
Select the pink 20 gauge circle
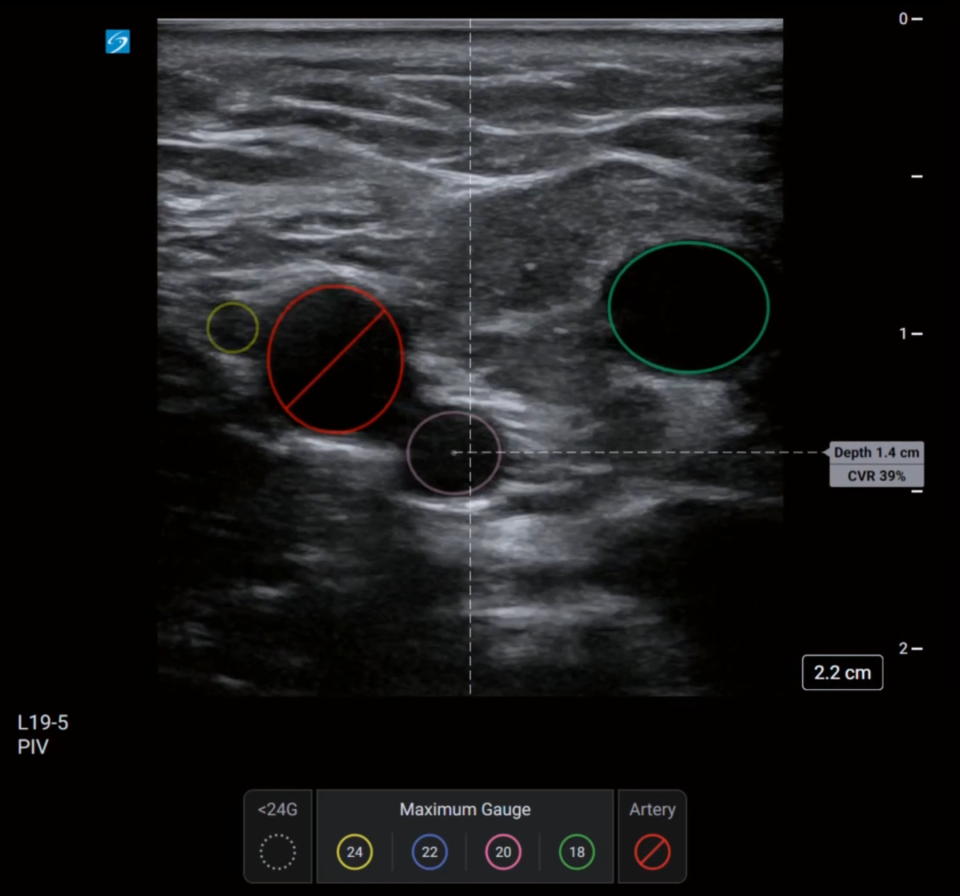(503, 852)
